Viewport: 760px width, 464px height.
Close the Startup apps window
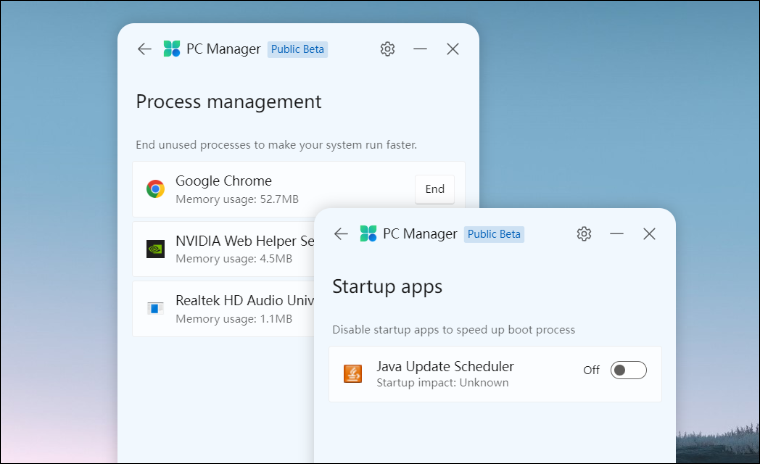(649, 234)
